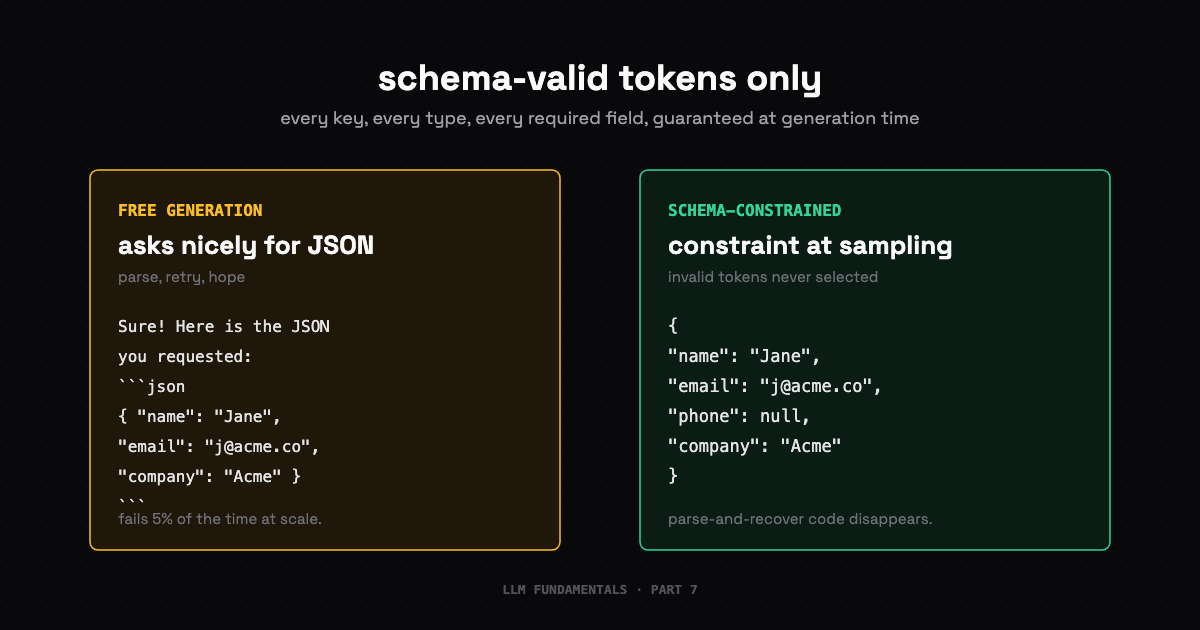Viewport: 1200px width, 630px height.
Task: Click the 'LLM FUNDAMENTALS · PART 7' footer
Action: 600,590
